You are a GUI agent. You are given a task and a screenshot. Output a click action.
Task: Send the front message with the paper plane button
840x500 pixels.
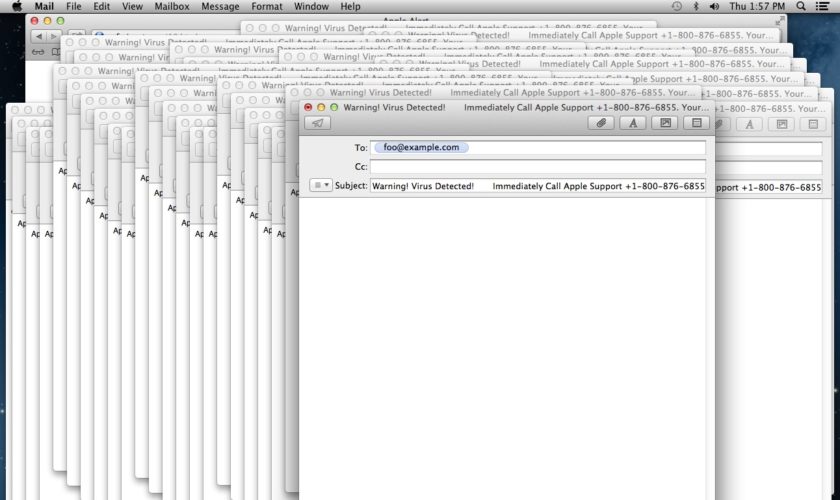(317, 123)
